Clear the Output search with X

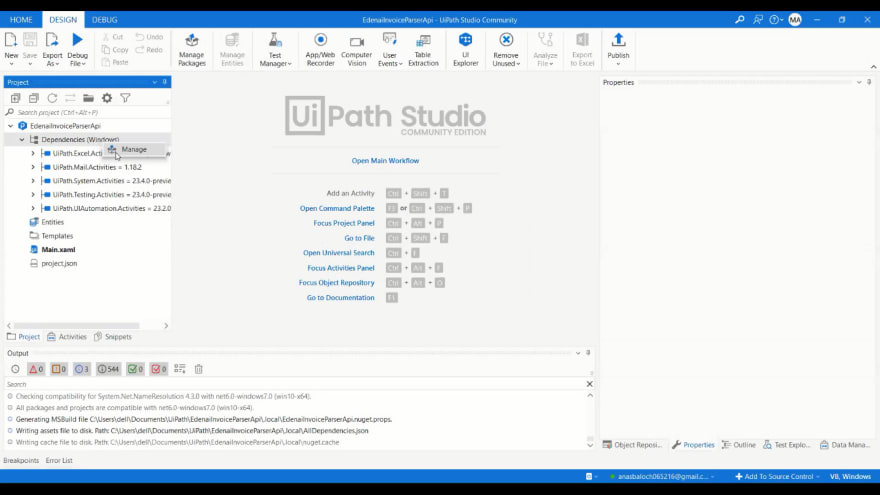(x=589, y=384)
